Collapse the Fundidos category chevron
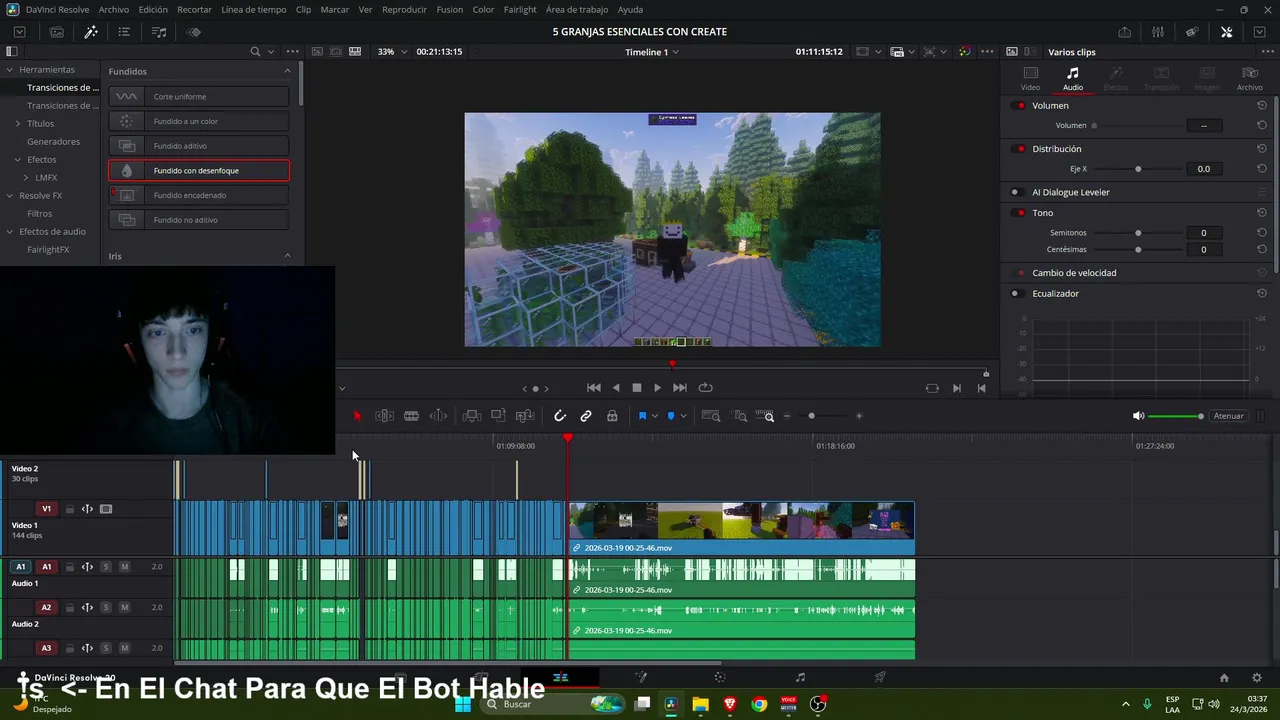 [x=287, y=71]
